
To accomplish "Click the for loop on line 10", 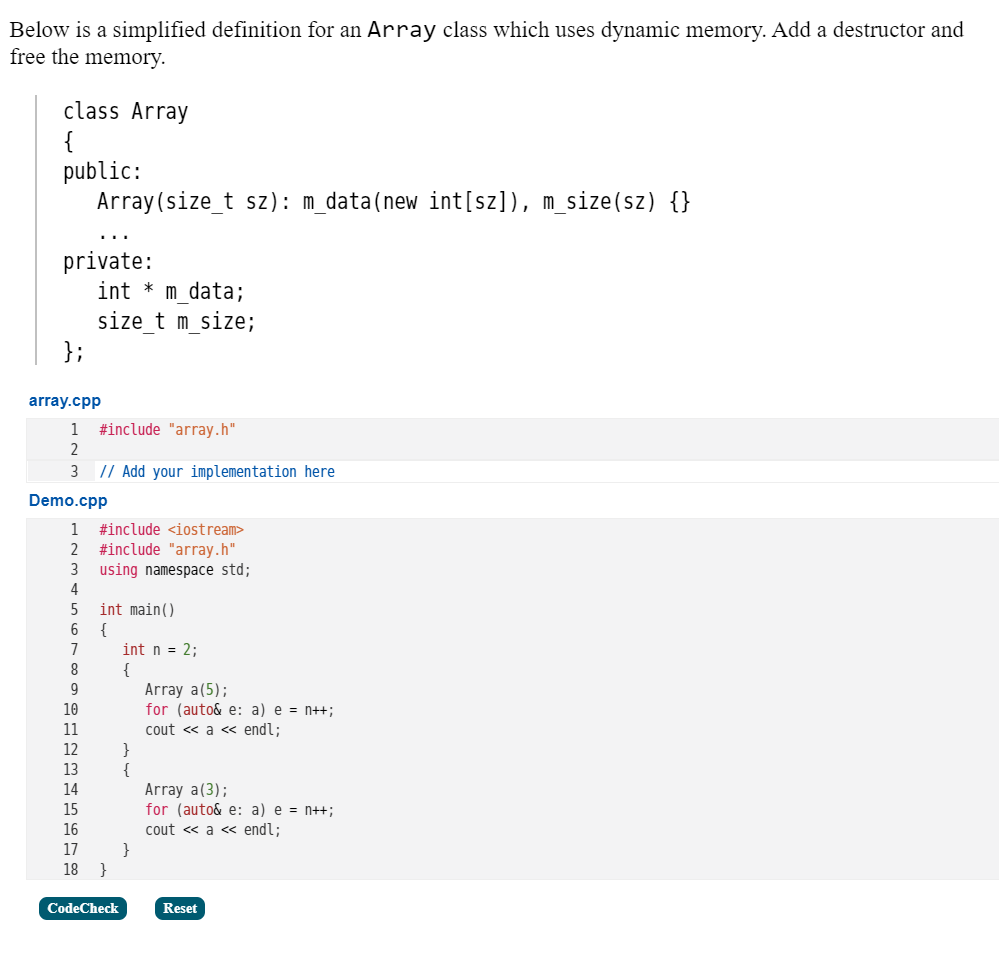I will click(240, 710).
